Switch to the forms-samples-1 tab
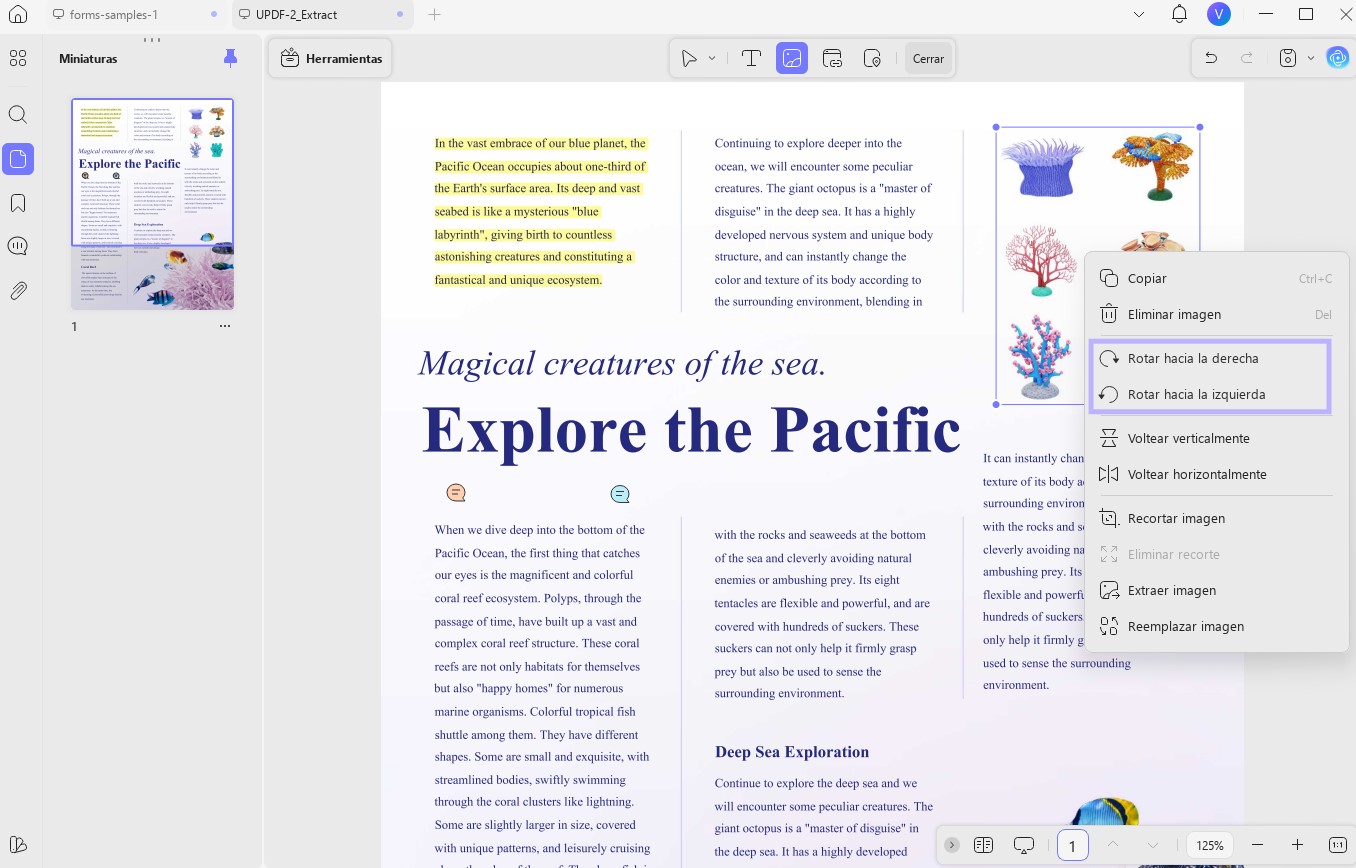This screenshot has height=868, width=1356. [114, 15]
